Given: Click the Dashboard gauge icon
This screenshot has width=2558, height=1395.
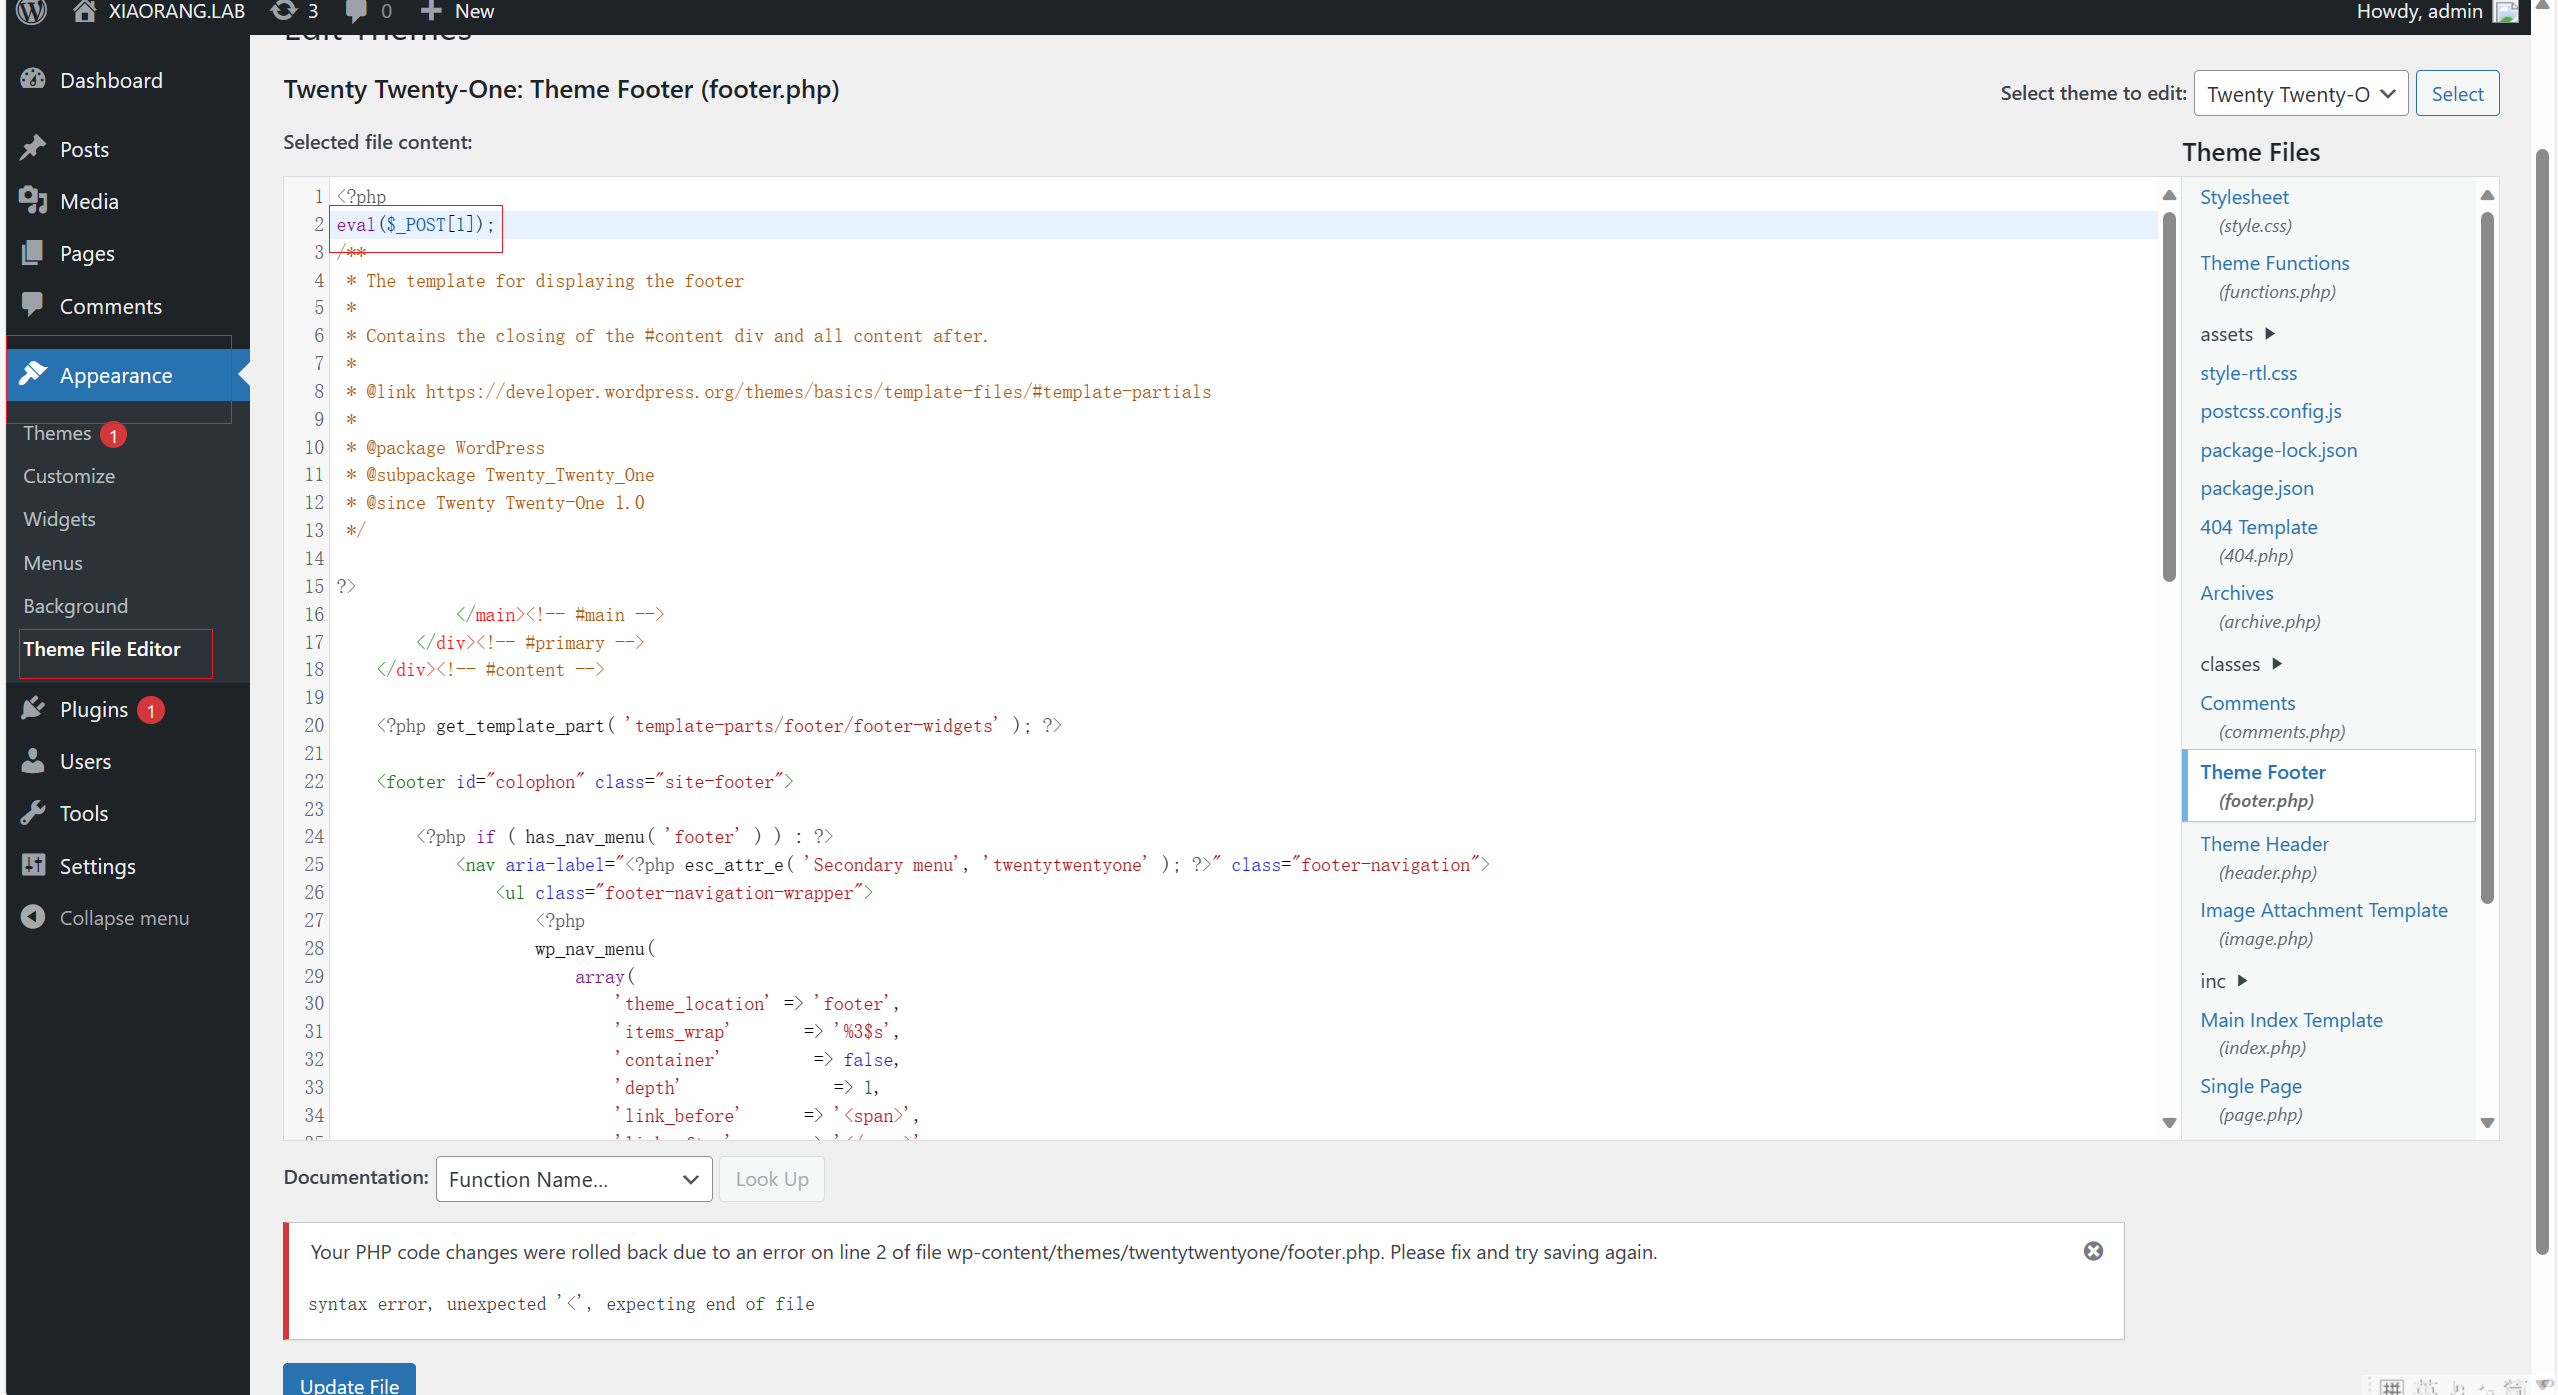Looking at the screenshot, I should 33,80.
